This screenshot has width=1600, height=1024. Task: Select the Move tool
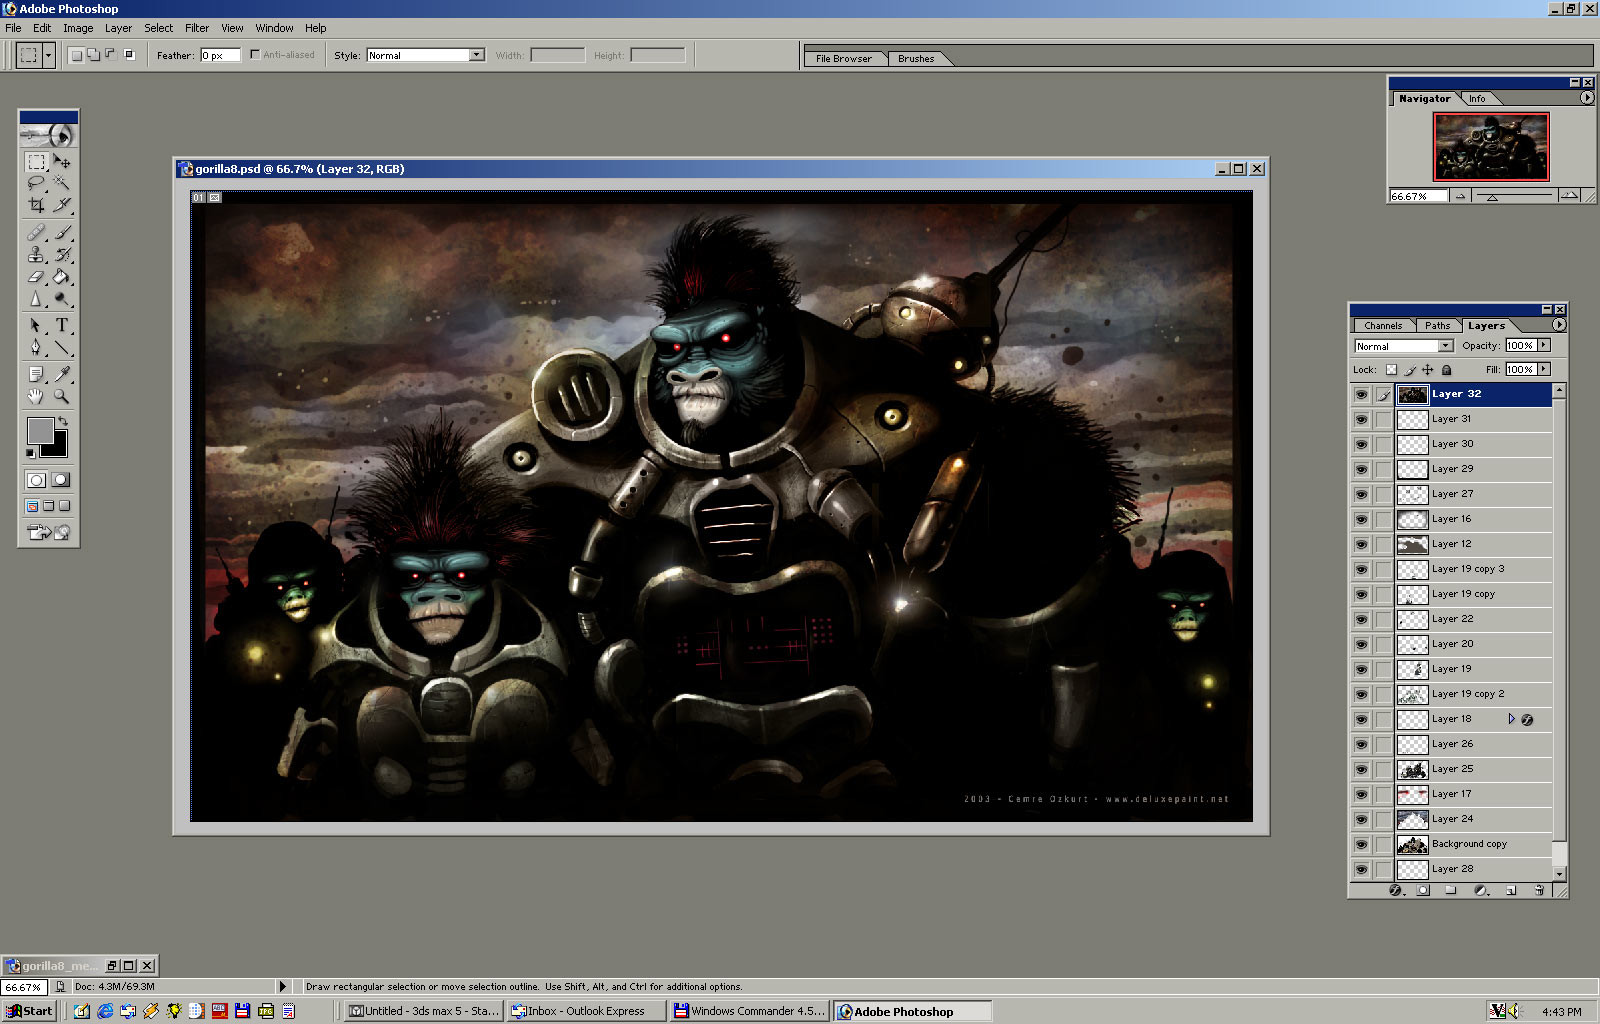pos(62,161)
